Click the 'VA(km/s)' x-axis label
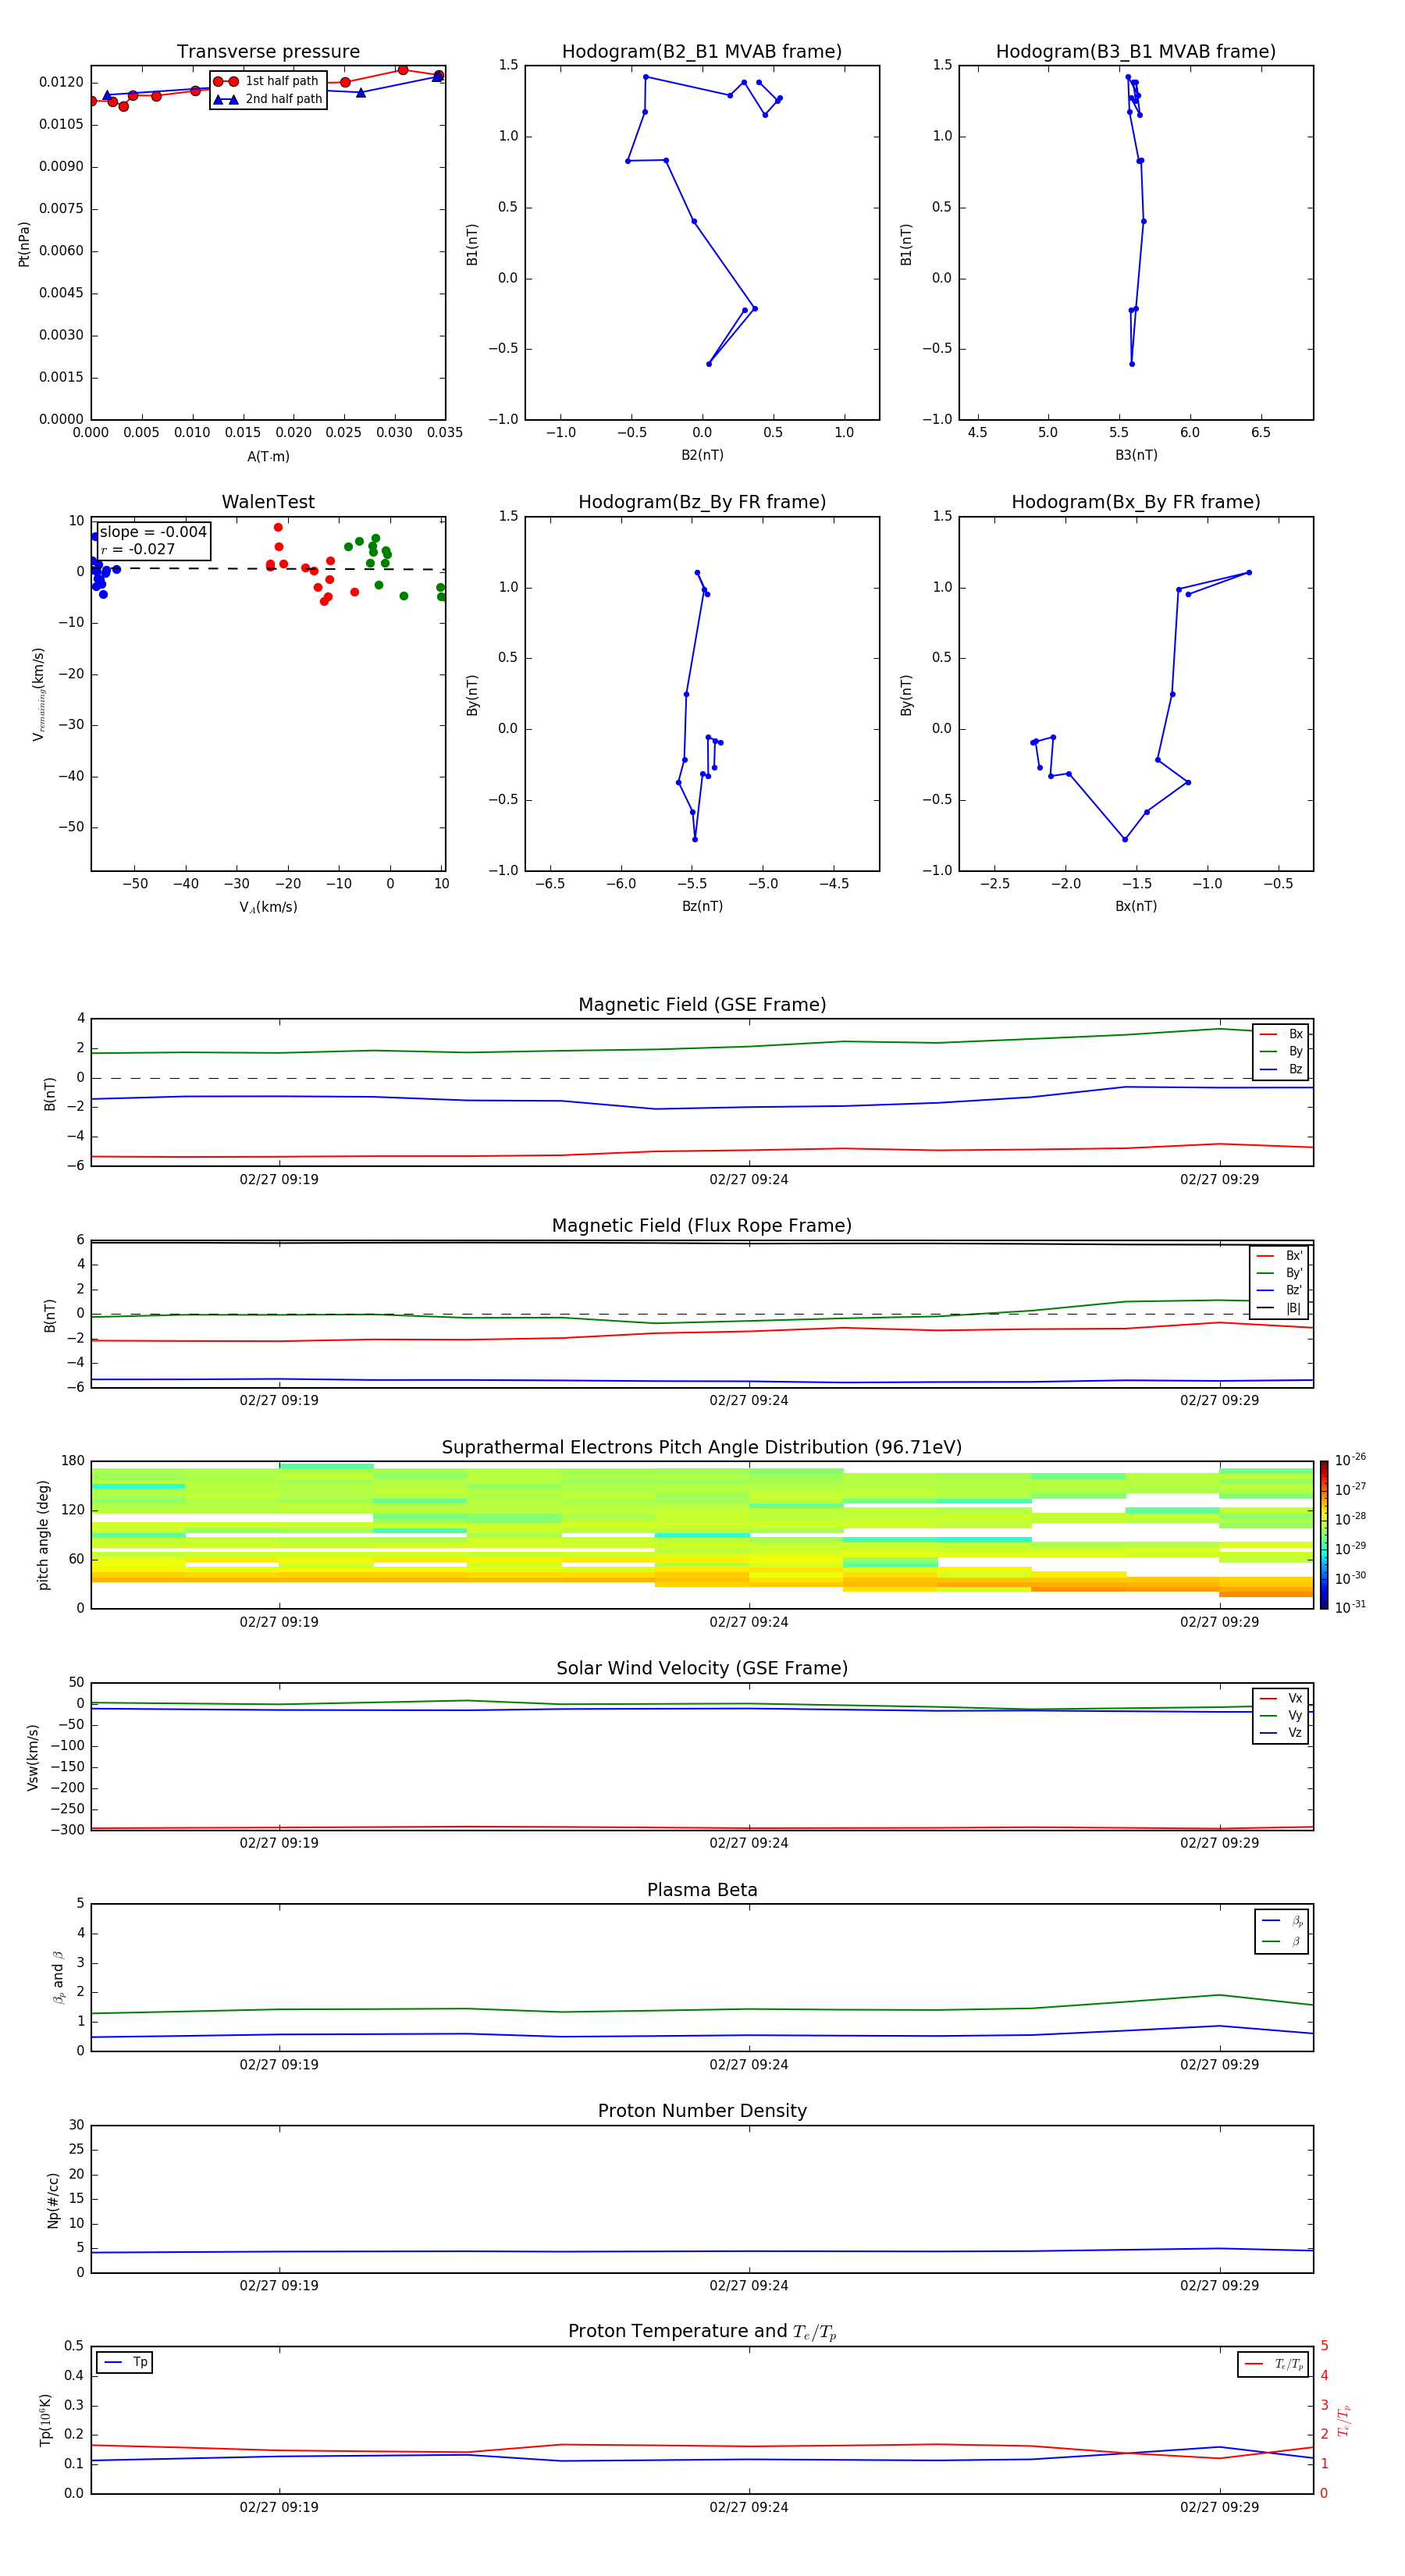The height and width of the screenshot is (2576, 1405). pyautogui.click(x=268, y=907)
